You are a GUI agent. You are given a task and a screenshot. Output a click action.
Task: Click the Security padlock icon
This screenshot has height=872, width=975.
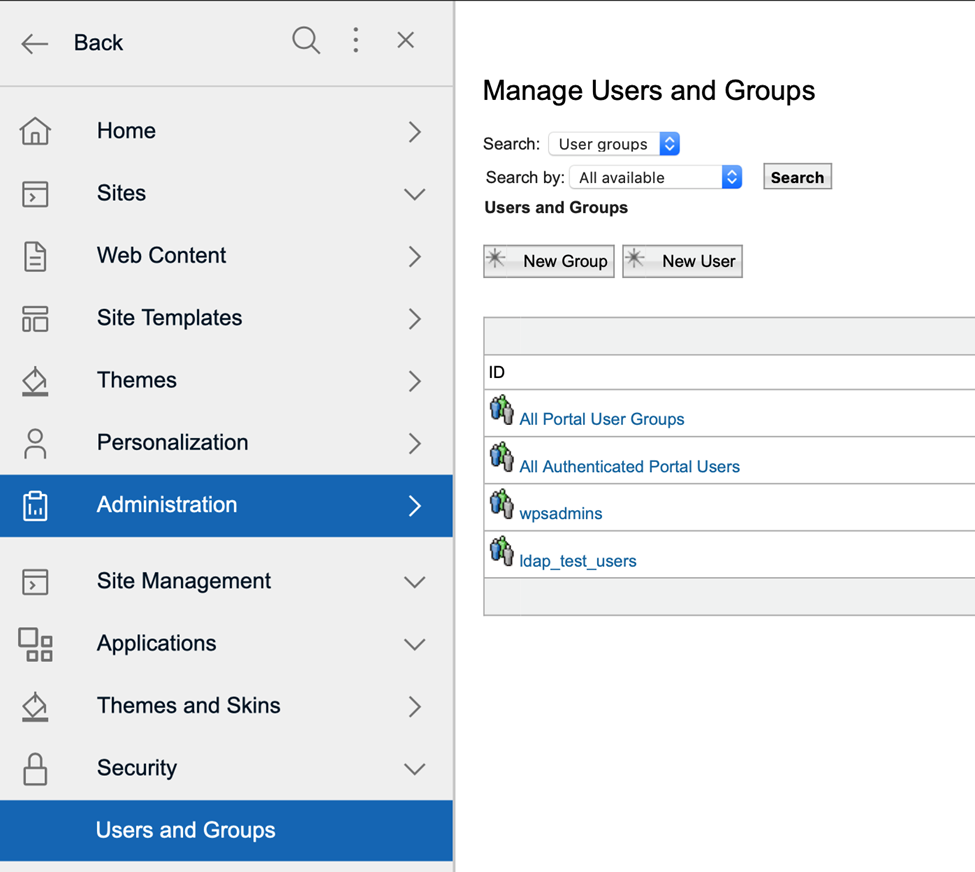point(35,769)
